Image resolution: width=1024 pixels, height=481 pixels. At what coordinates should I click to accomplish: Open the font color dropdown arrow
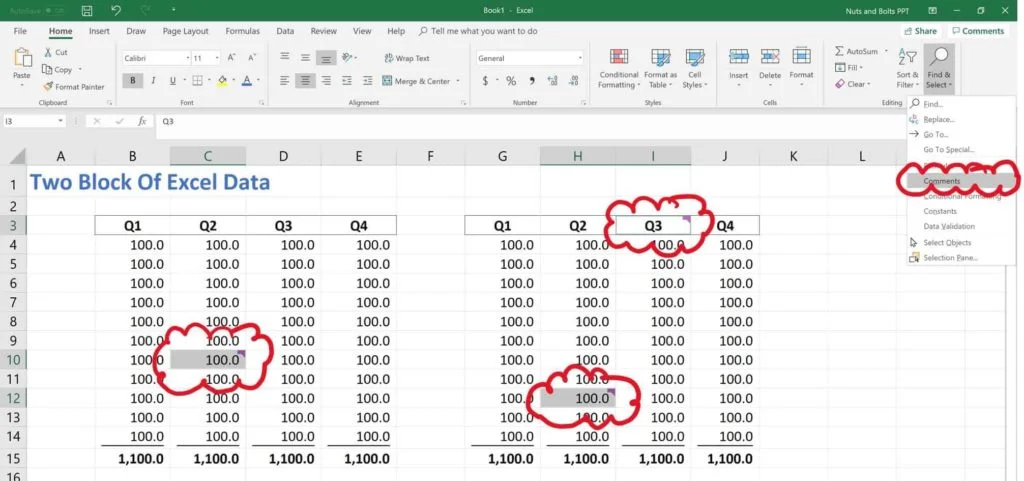pos(258,81)
